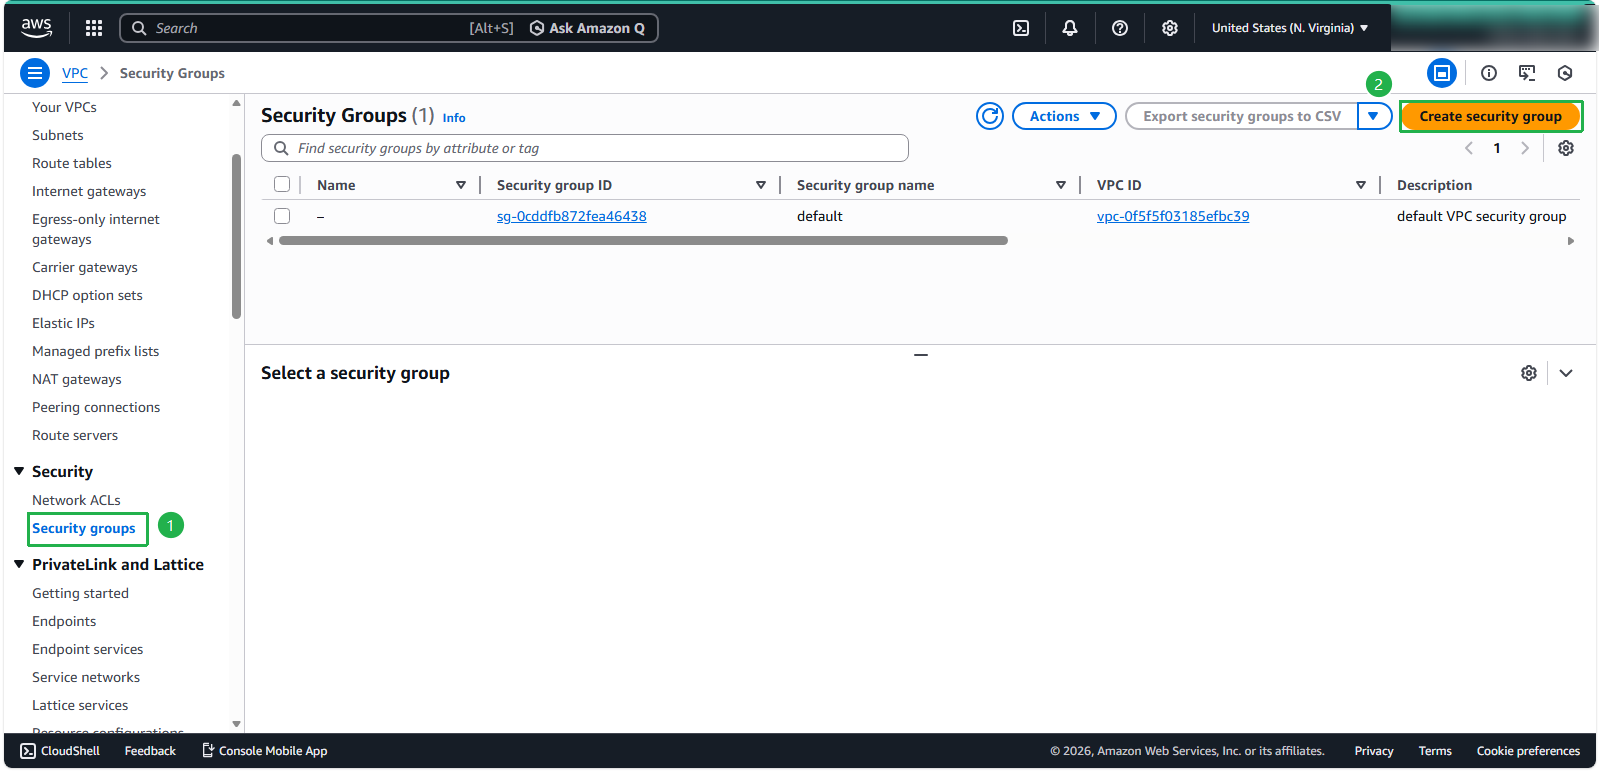The width and height of the screenshot is (1600, 772).
Task: Click the Ask Amazon Q icon
Action: 537,28
